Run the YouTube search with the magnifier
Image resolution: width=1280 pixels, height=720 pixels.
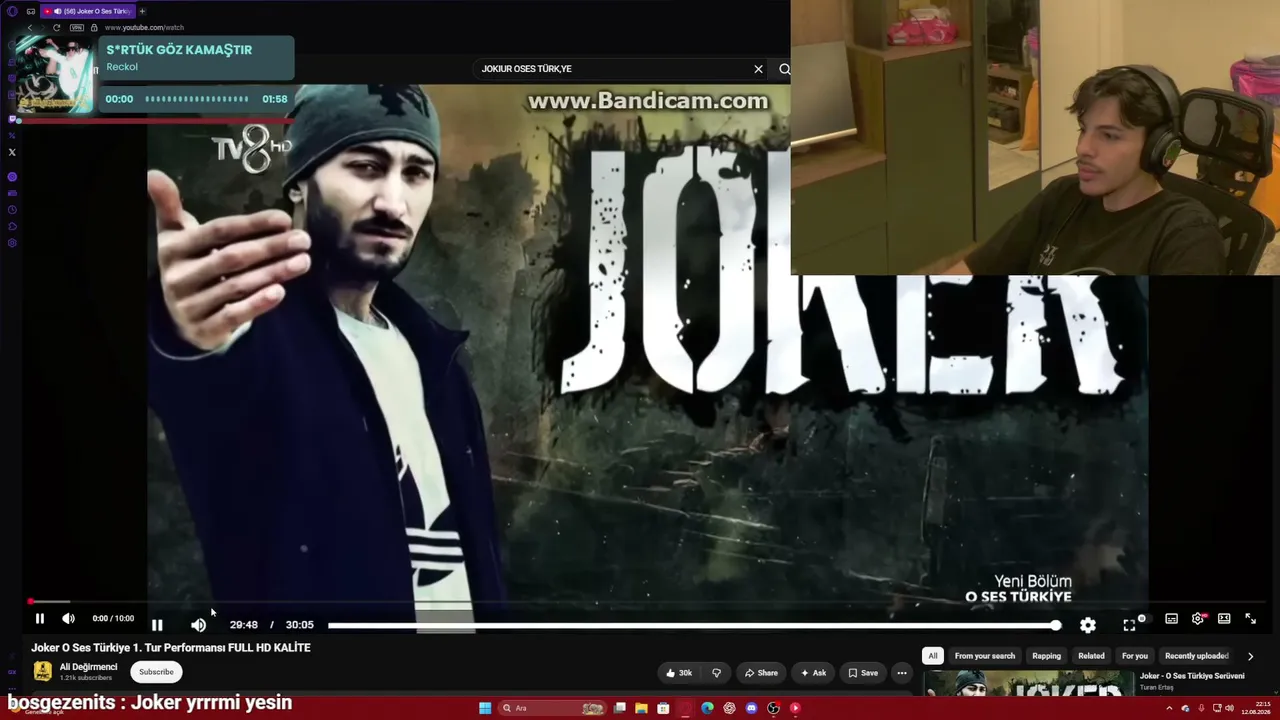(784, 69)
